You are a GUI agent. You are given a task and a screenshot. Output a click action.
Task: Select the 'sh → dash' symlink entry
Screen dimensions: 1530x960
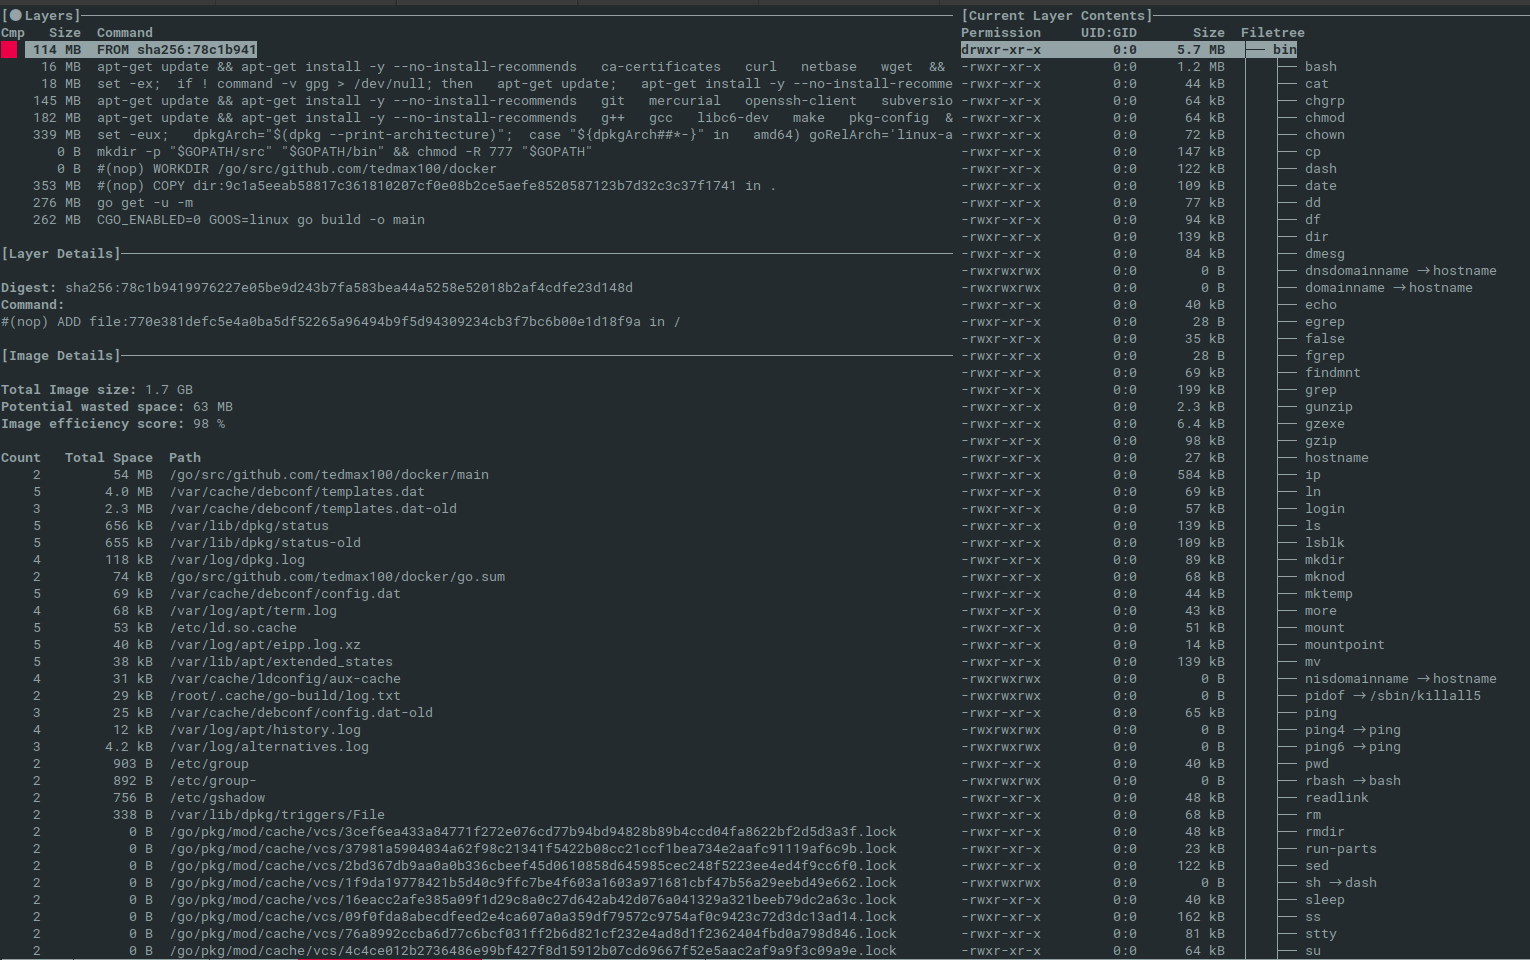(1340, 883)
